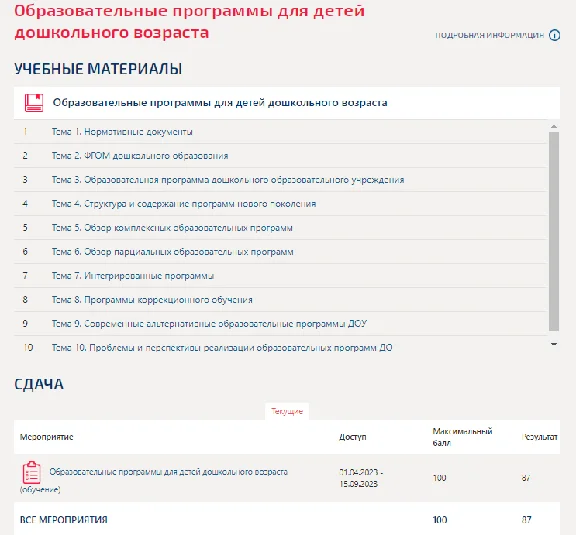
Task: Open Тема 8. Программы коррекционного обучения
Action: coord(152,300)
